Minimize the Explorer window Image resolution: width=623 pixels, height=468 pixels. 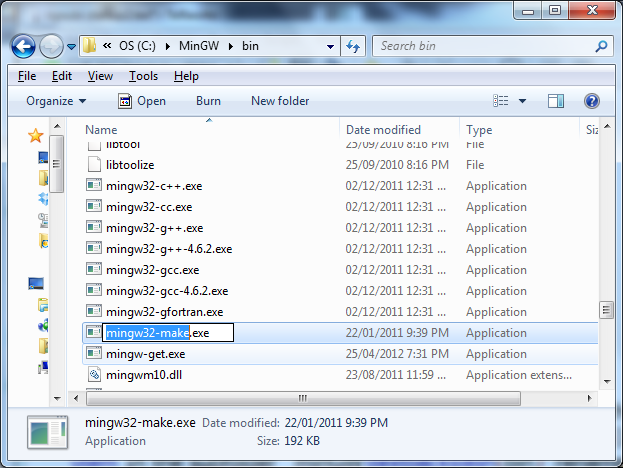pos(528,10)
